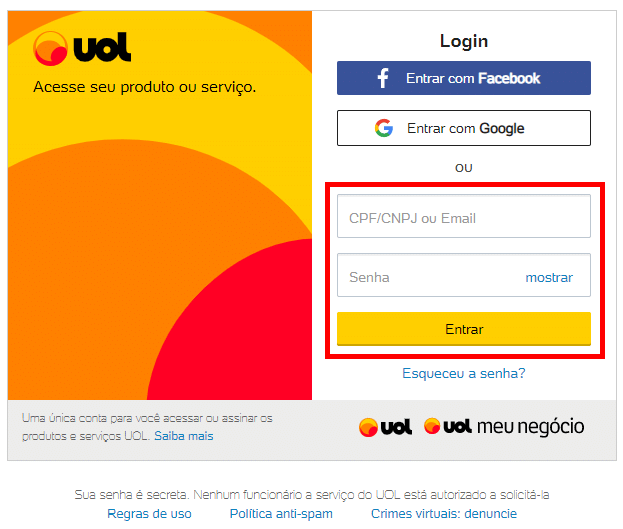The width and height of the screenshot is (623, 529).
Task: Sign in using Entrar com Facebook
Action: [464, 78]
